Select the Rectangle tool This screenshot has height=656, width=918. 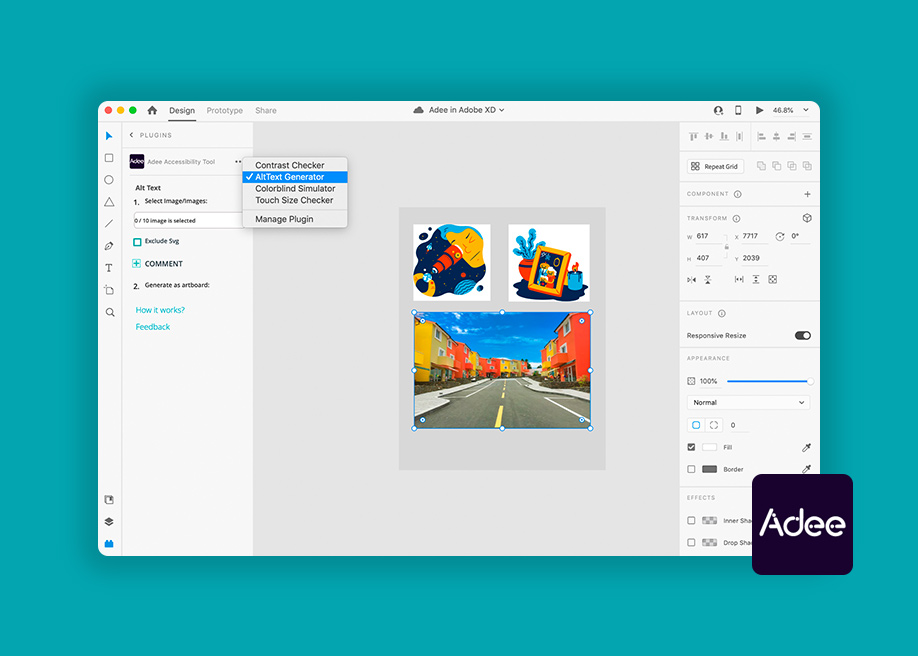coord(108,158)
